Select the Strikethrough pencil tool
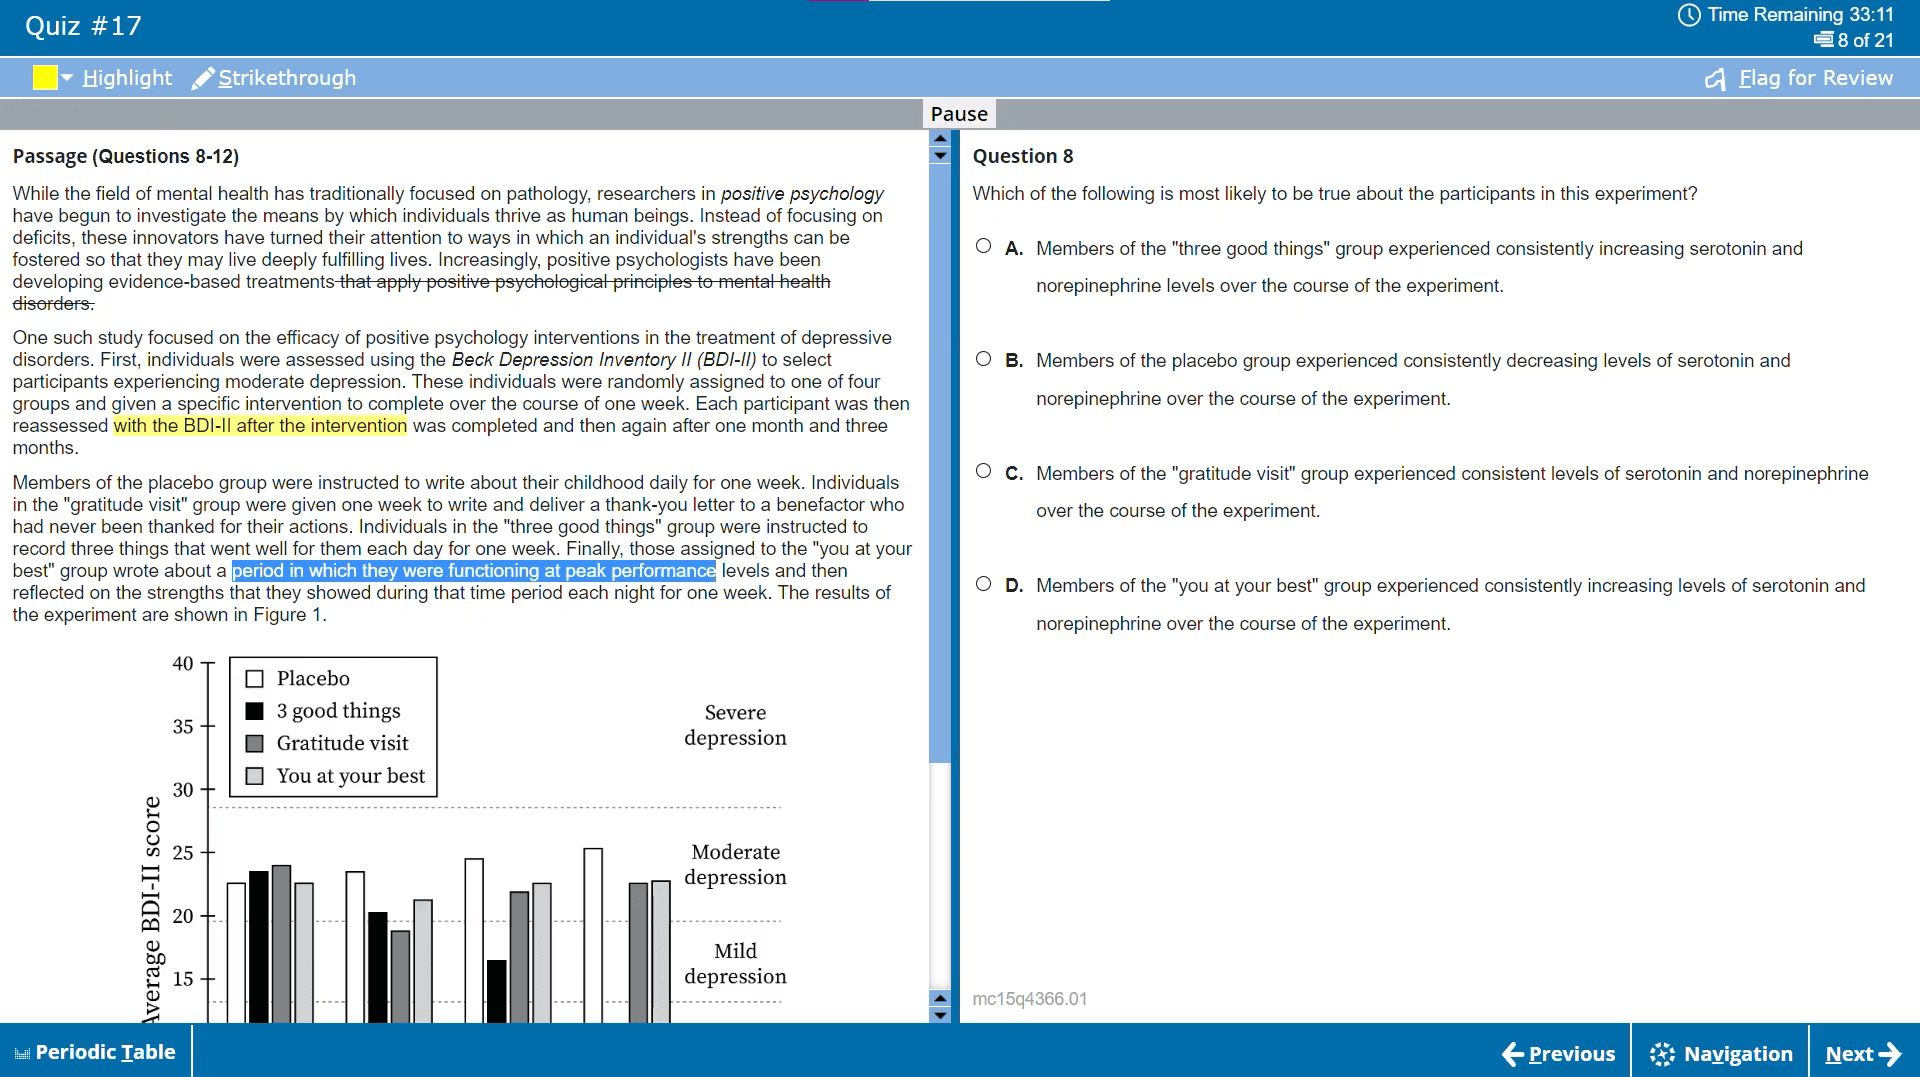 [203, 77]
